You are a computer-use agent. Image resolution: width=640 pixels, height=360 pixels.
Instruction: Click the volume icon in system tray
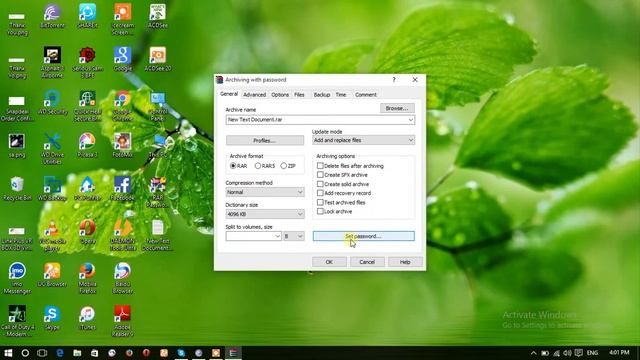(567, 353)
